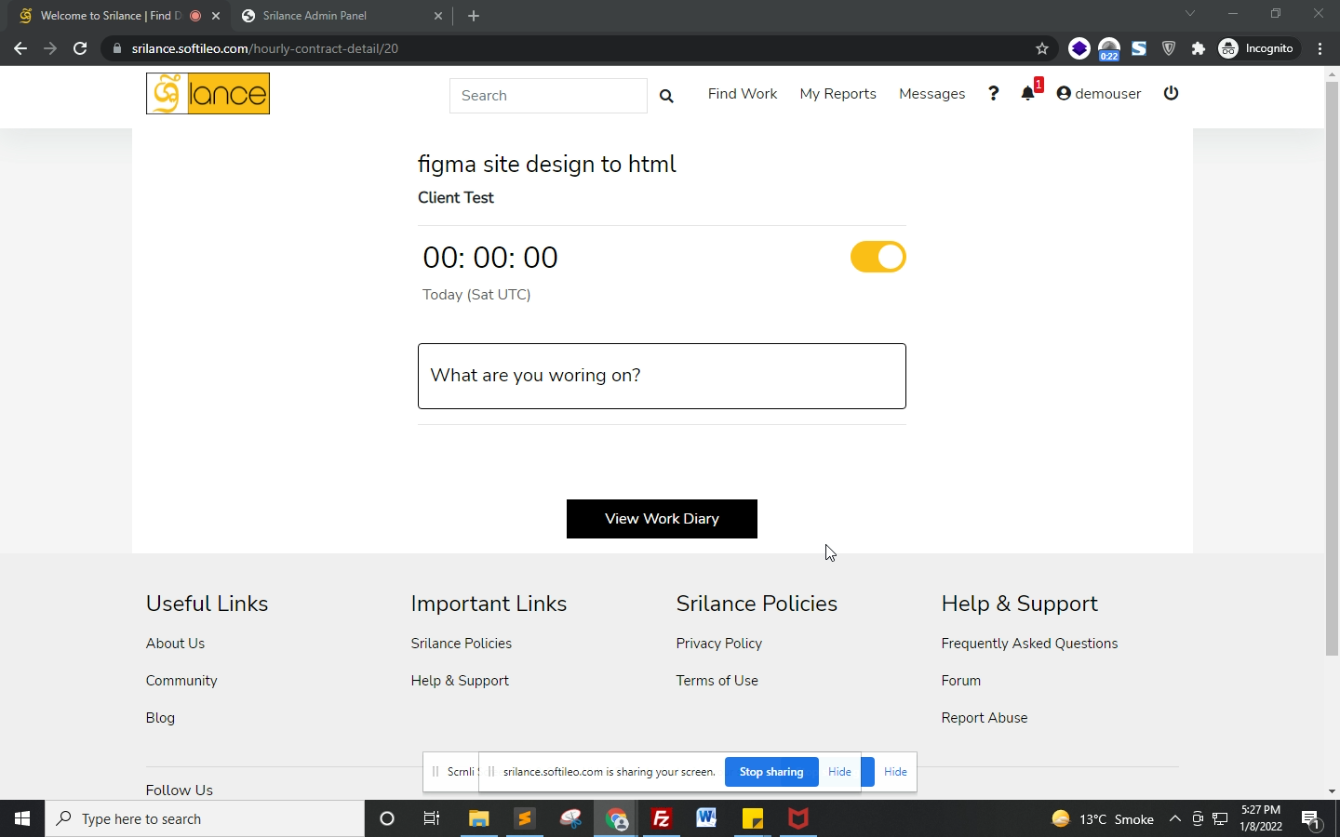Open the Find Work menu item

[x=742, y=93]
